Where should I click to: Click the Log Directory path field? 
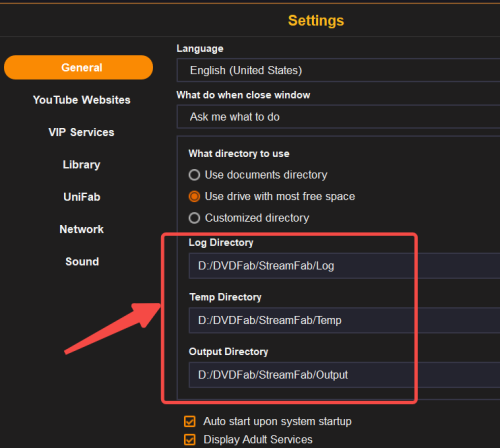point(344,266)
